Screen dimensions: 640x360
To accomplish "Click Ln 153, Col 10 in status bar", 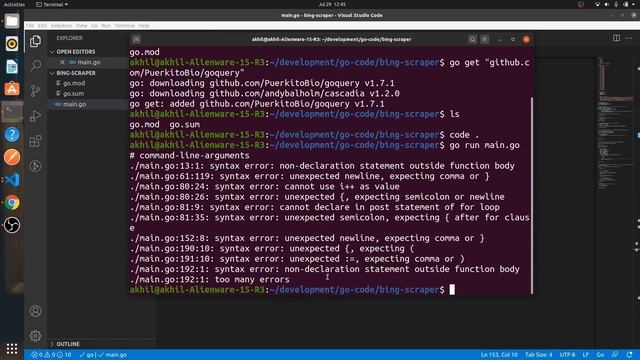I will (499, 355).
